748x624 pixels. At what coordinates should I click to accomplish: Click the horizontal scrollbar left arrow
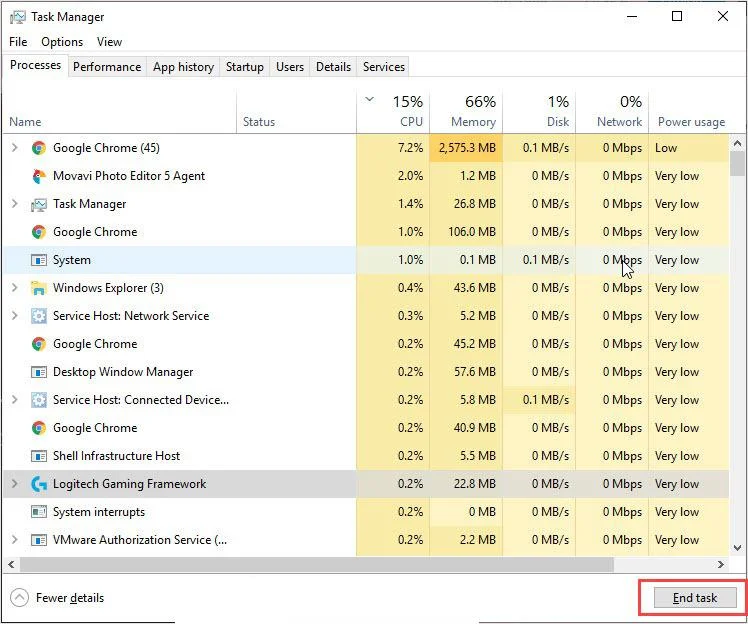coord(11,565)
